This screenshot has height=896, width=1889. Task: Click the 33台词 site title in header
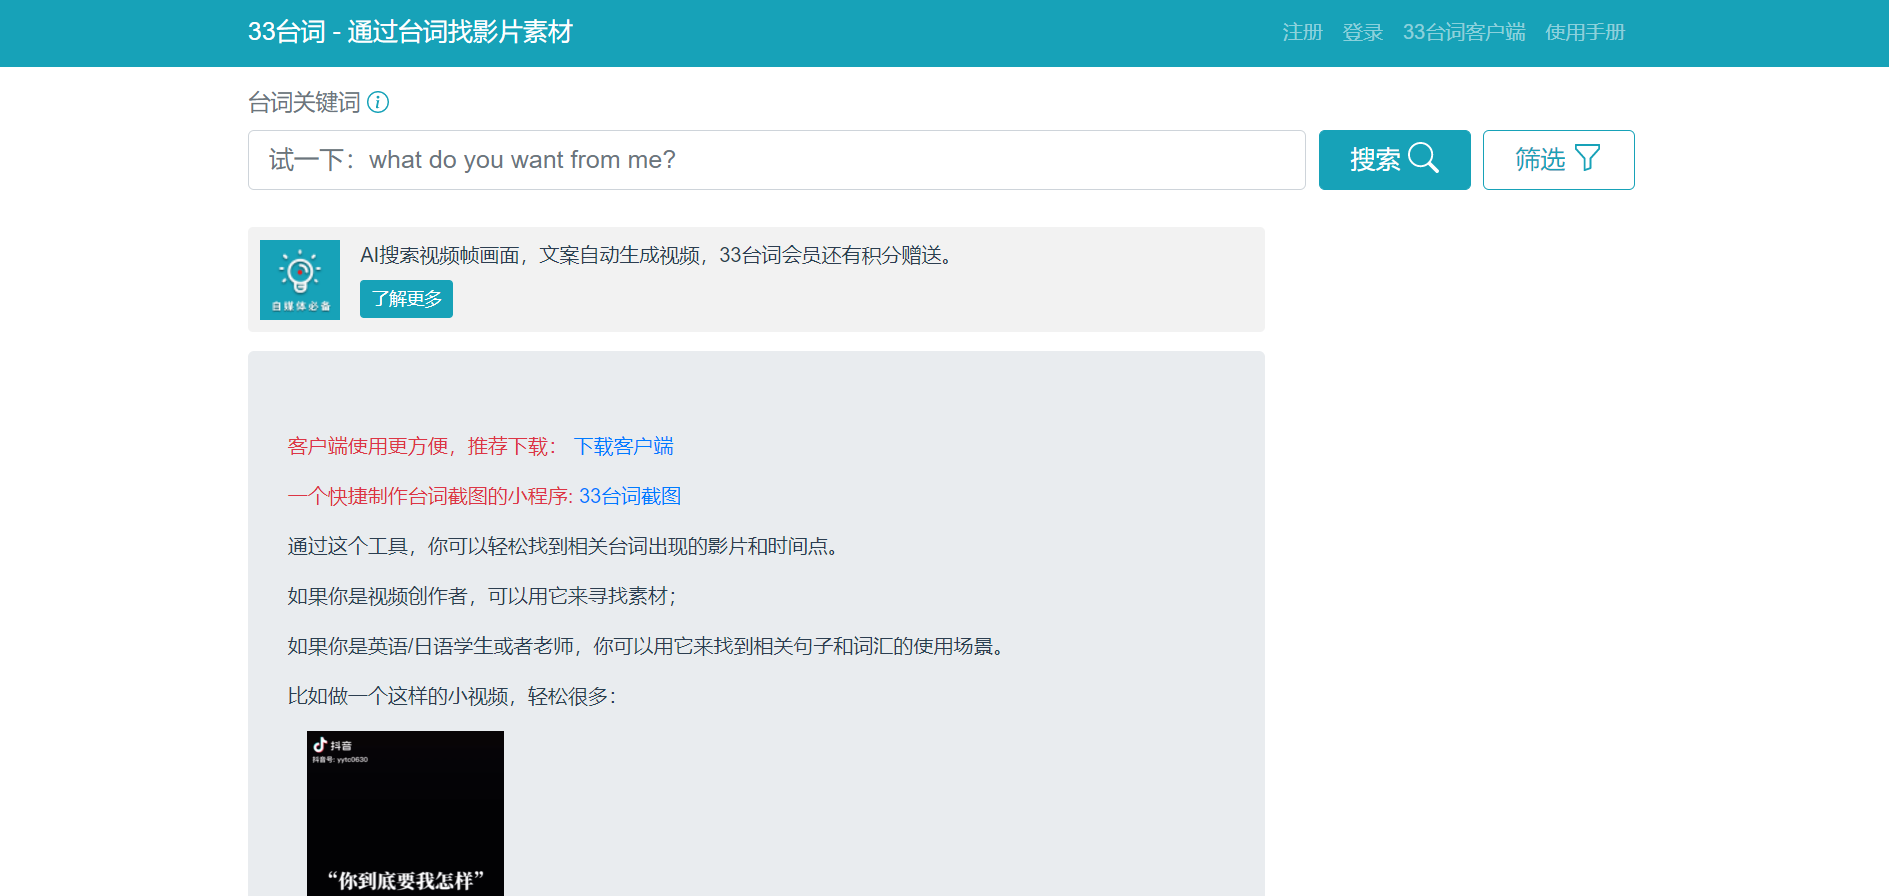click(x=410, y=32)
